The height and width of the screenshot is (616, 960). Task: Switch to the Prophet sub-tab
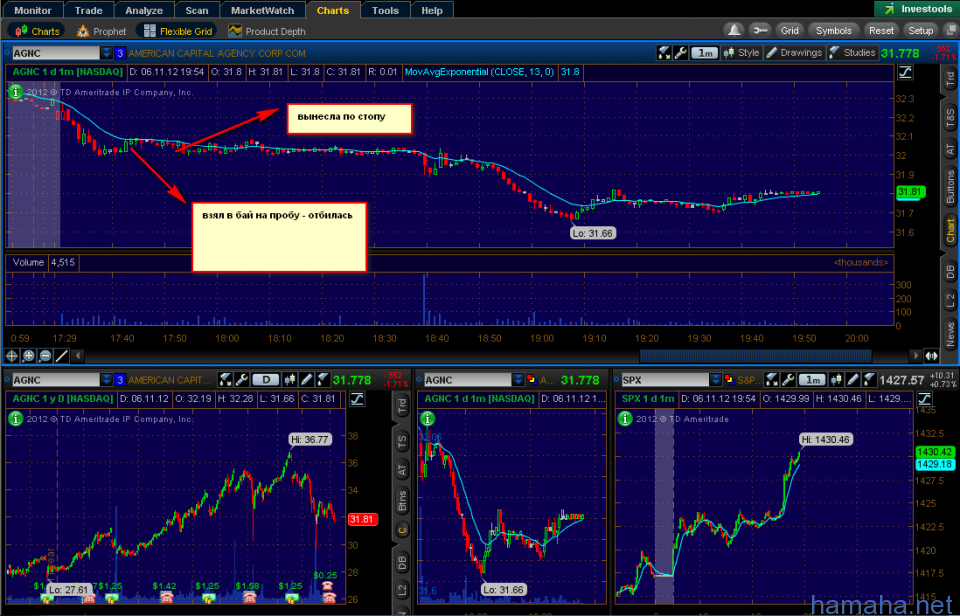(x=101, y=31)
